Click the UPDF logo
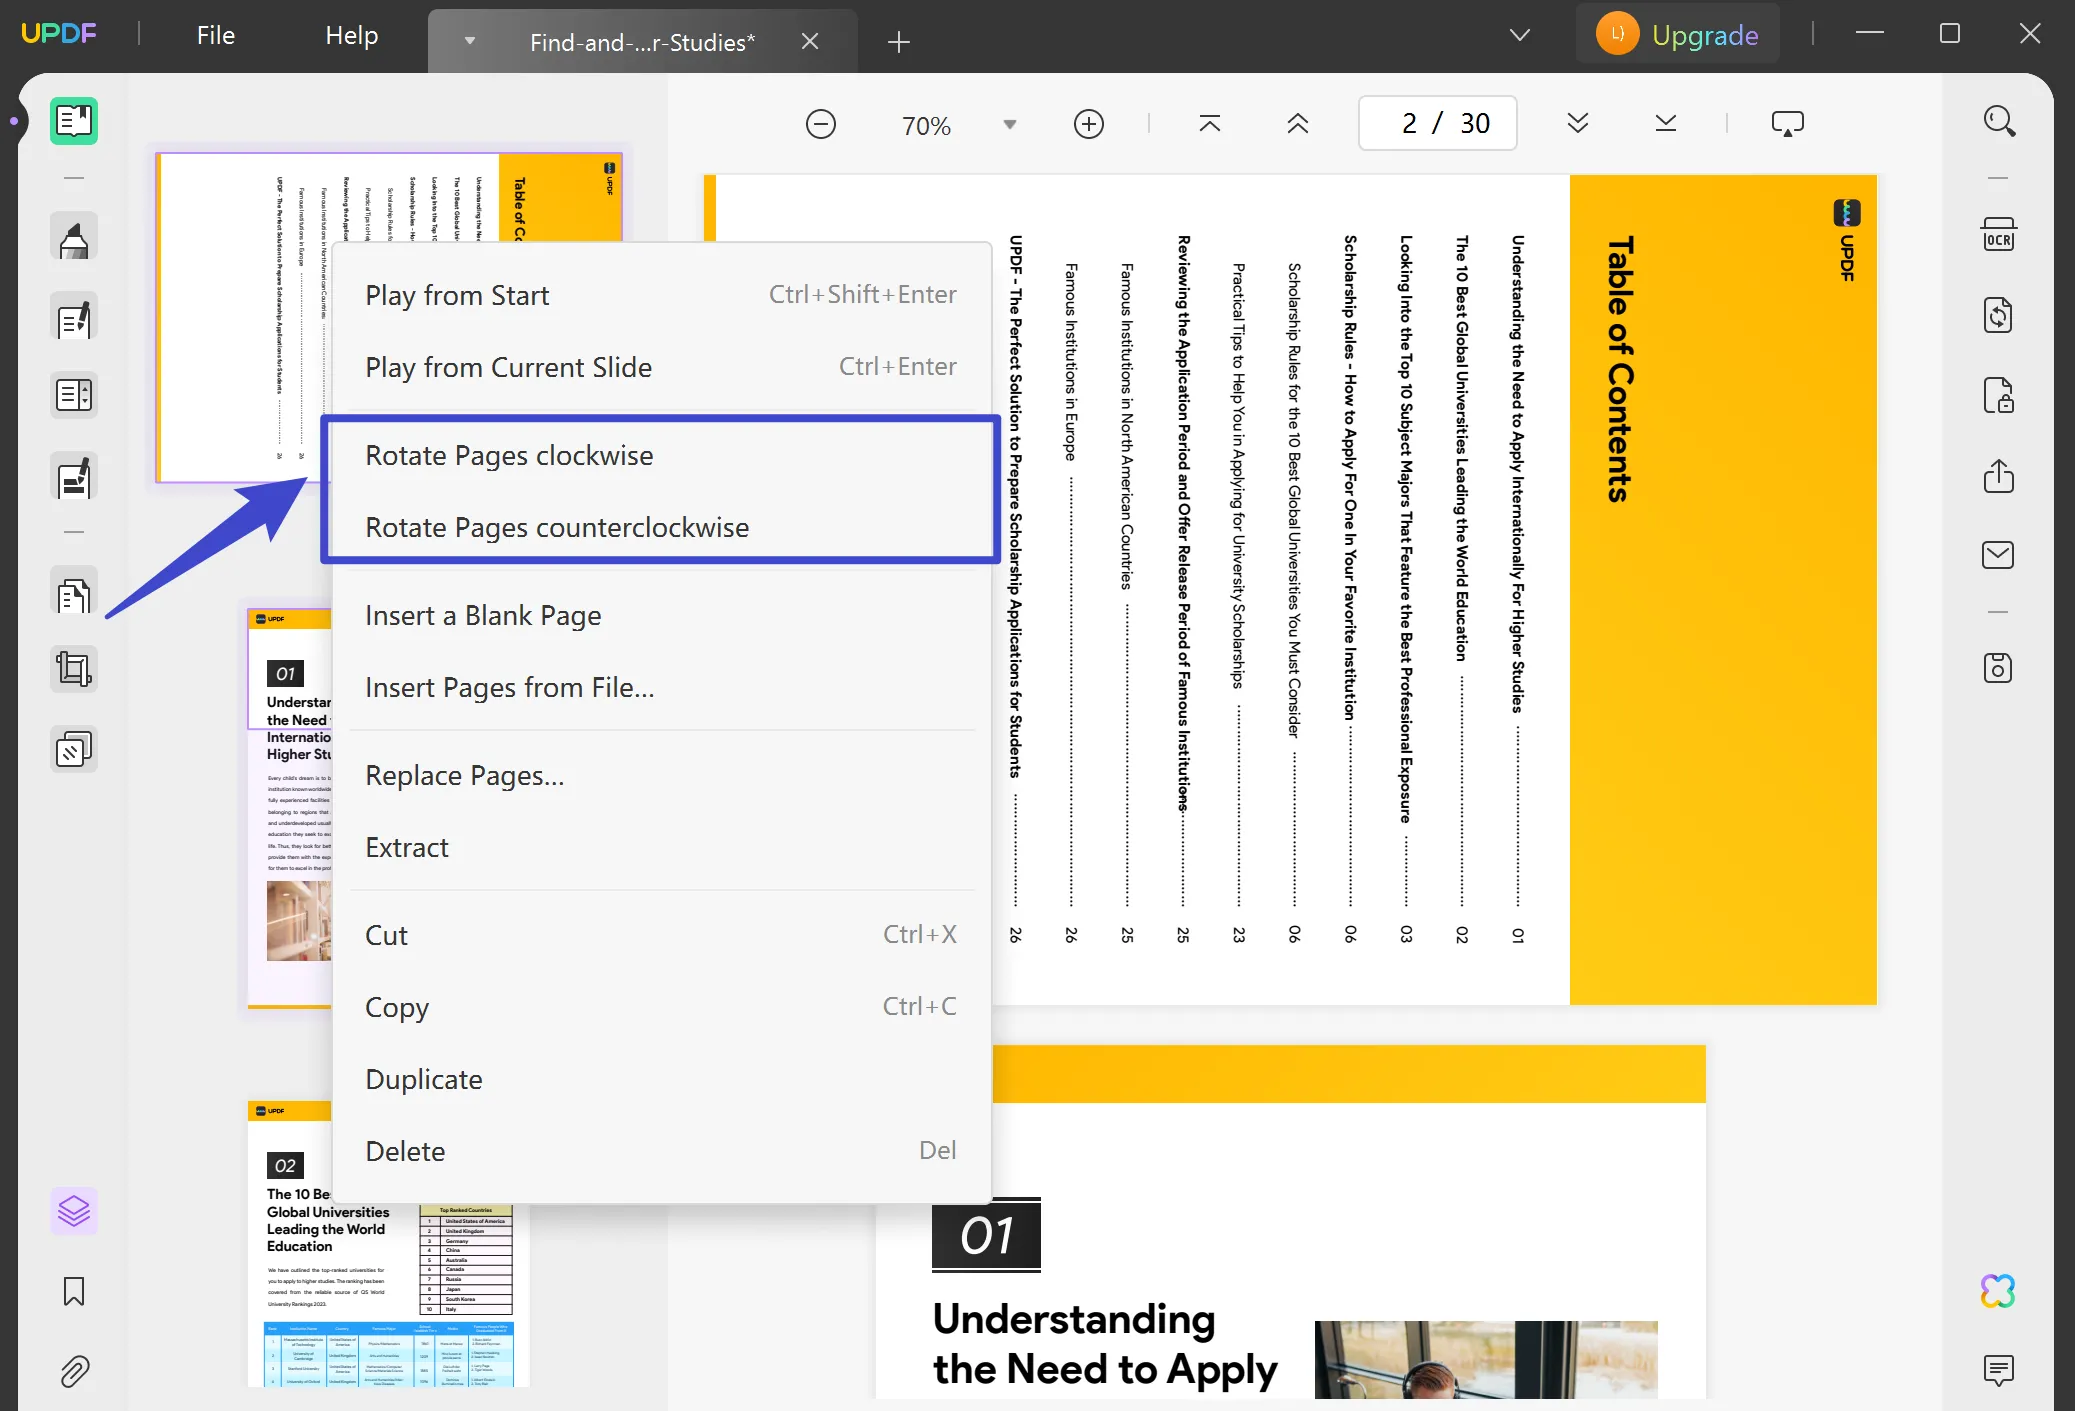The image size is (2075, 1411). (x=58, y=33)
